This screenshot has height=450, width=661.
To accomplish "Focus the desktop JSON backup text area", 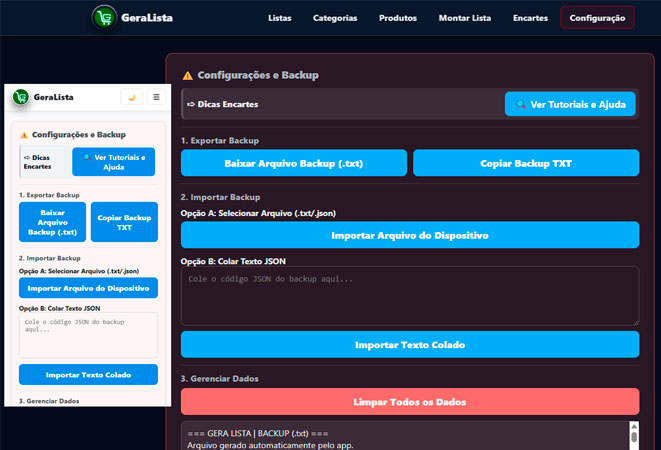I will (x=410, y=296).
